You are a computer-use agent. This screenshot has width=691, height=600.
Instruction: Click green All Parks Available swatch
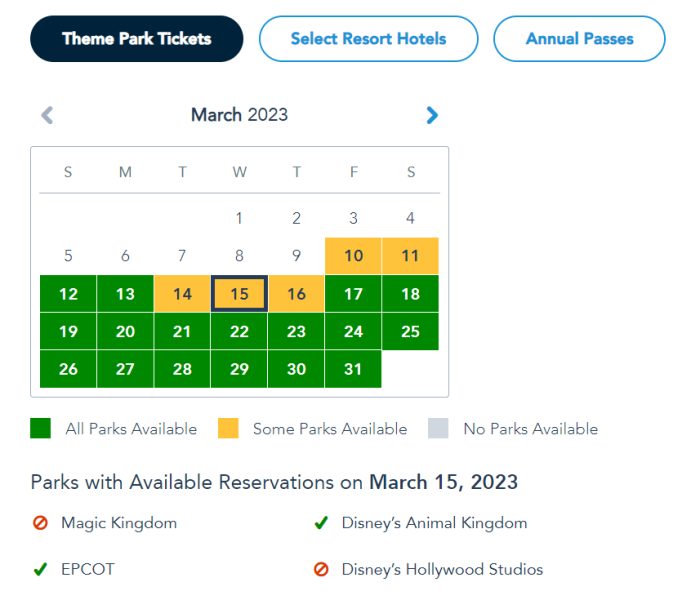point(40,429)
